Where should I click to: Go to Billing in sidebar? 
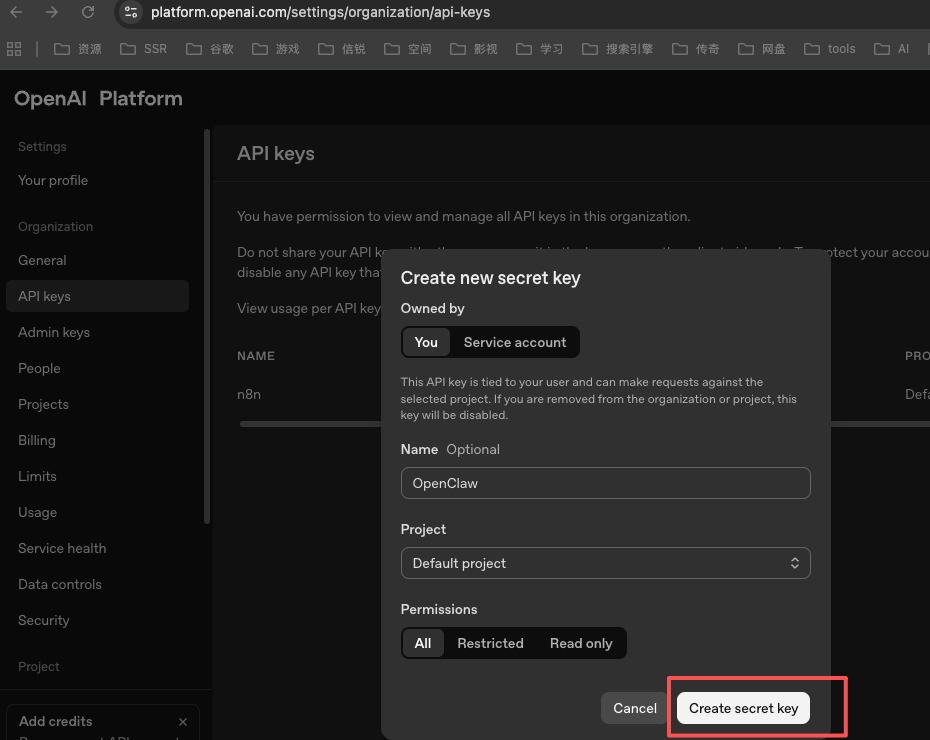point(37,440)
